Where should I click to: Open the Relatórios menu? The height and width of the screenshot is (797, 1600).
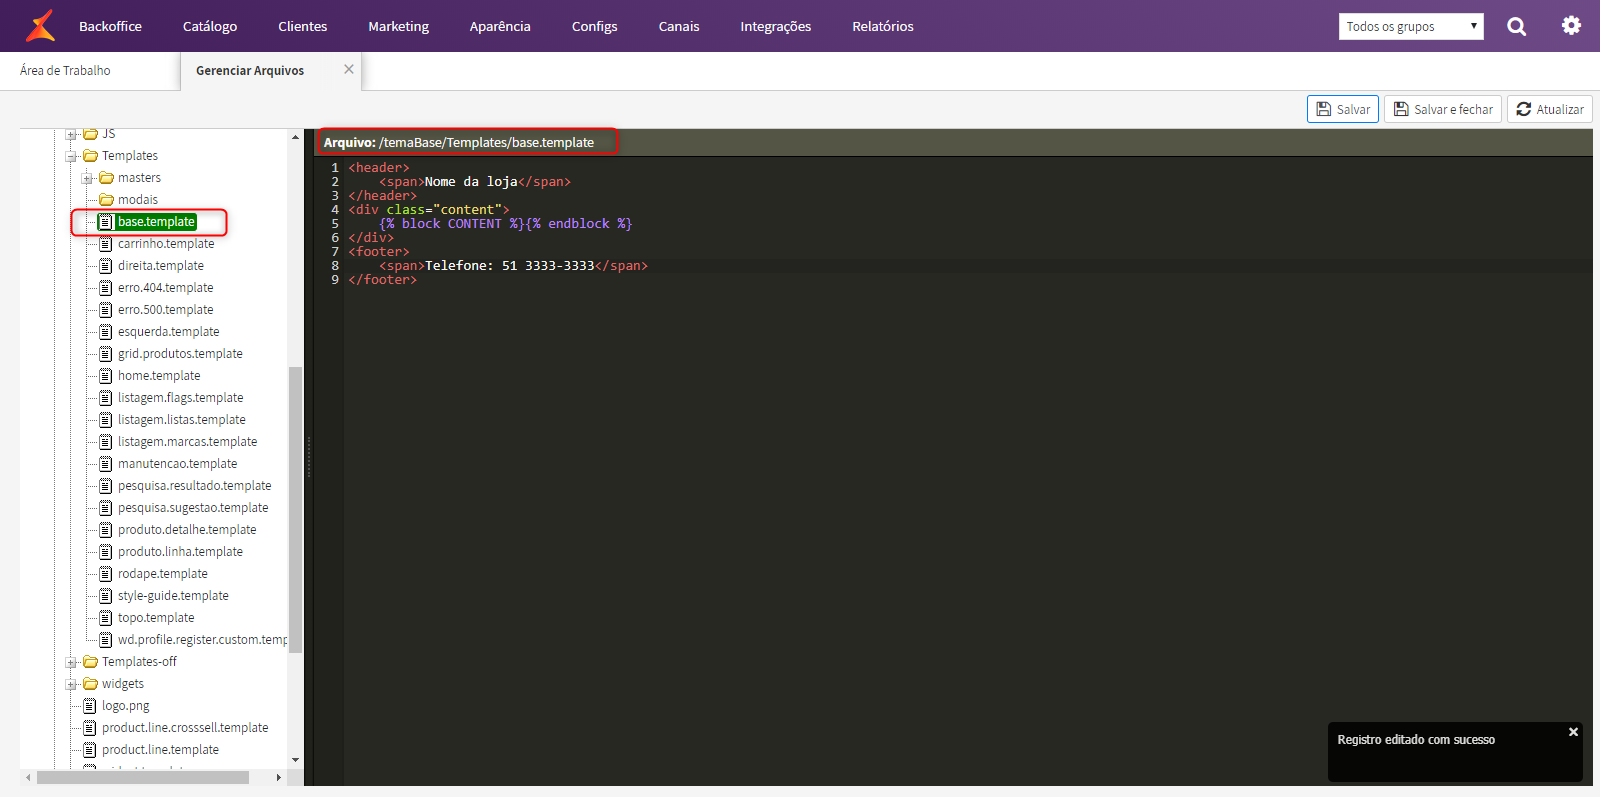tap(883, 26)
